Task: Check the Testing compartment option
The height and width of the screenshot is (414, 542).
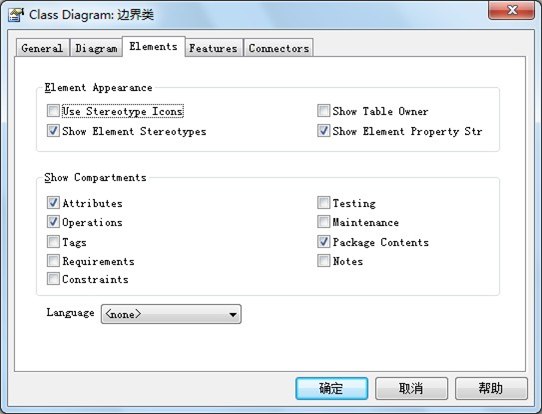Action: click(x=324, y=203)
